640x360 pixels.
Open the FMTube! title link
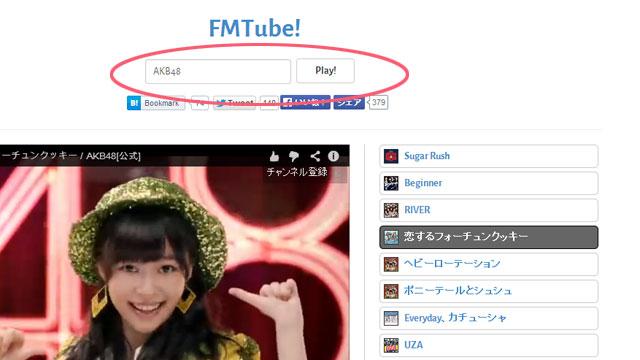[255, 28]
